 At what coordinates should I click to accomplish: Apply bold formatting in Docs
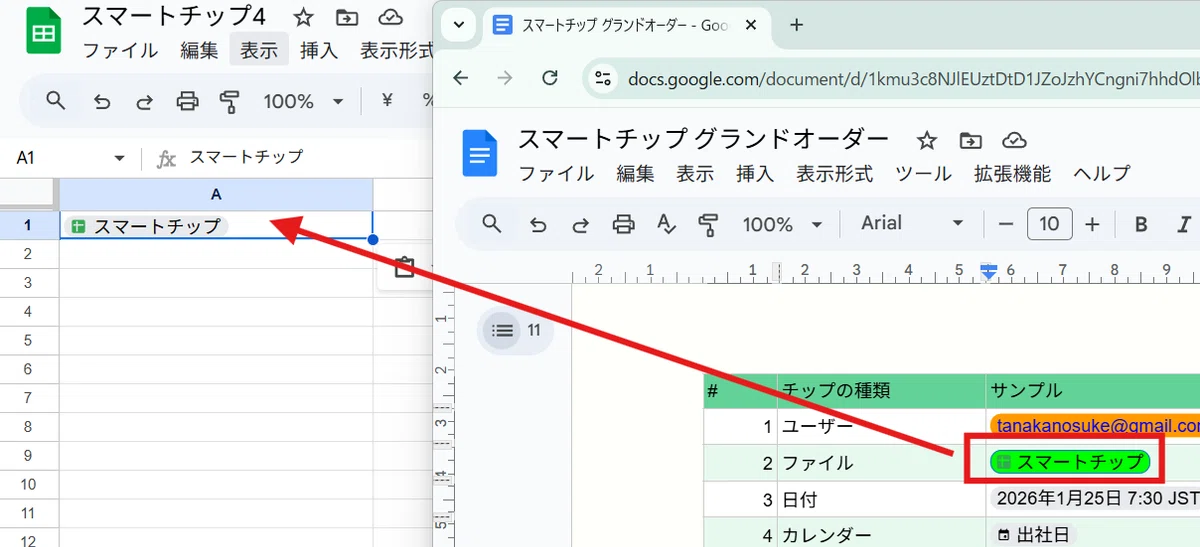point(1141,224)
